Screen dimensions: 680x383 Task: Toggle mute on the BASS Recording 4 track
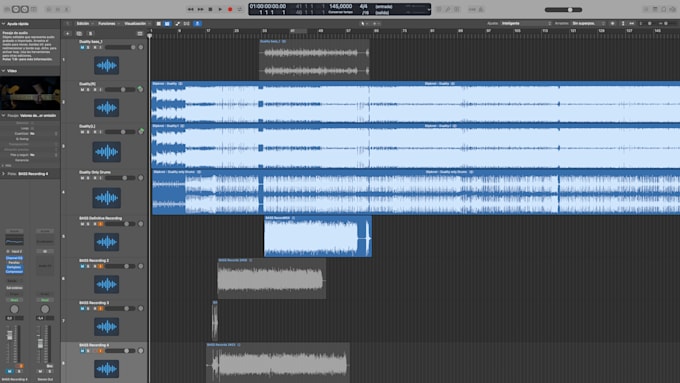(82, 350)
